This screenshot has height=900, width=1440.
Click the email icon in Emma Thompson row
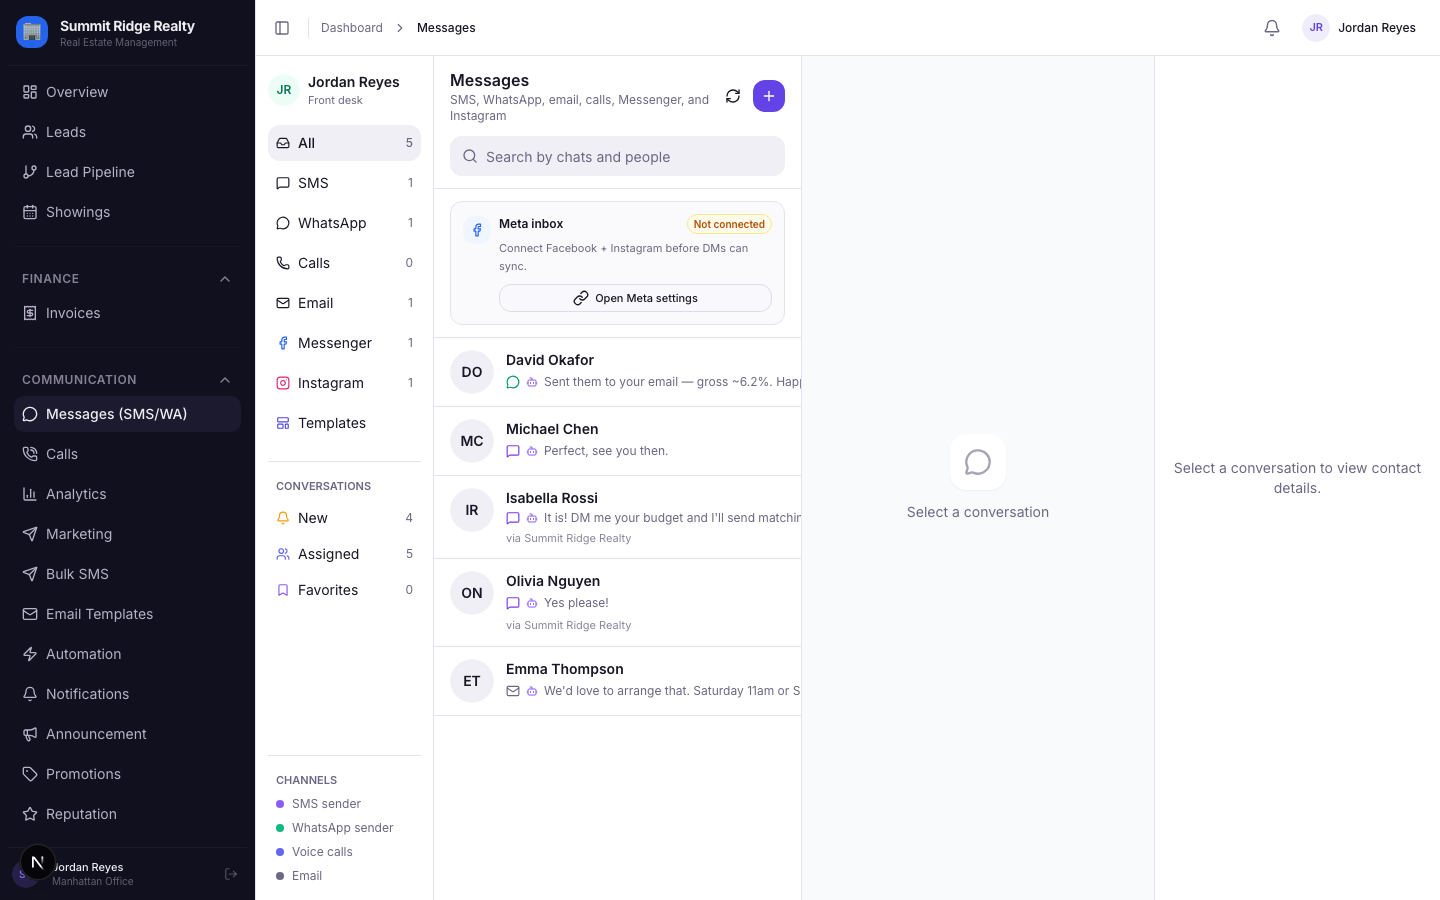pyautogui.click(x=513, y=691)
